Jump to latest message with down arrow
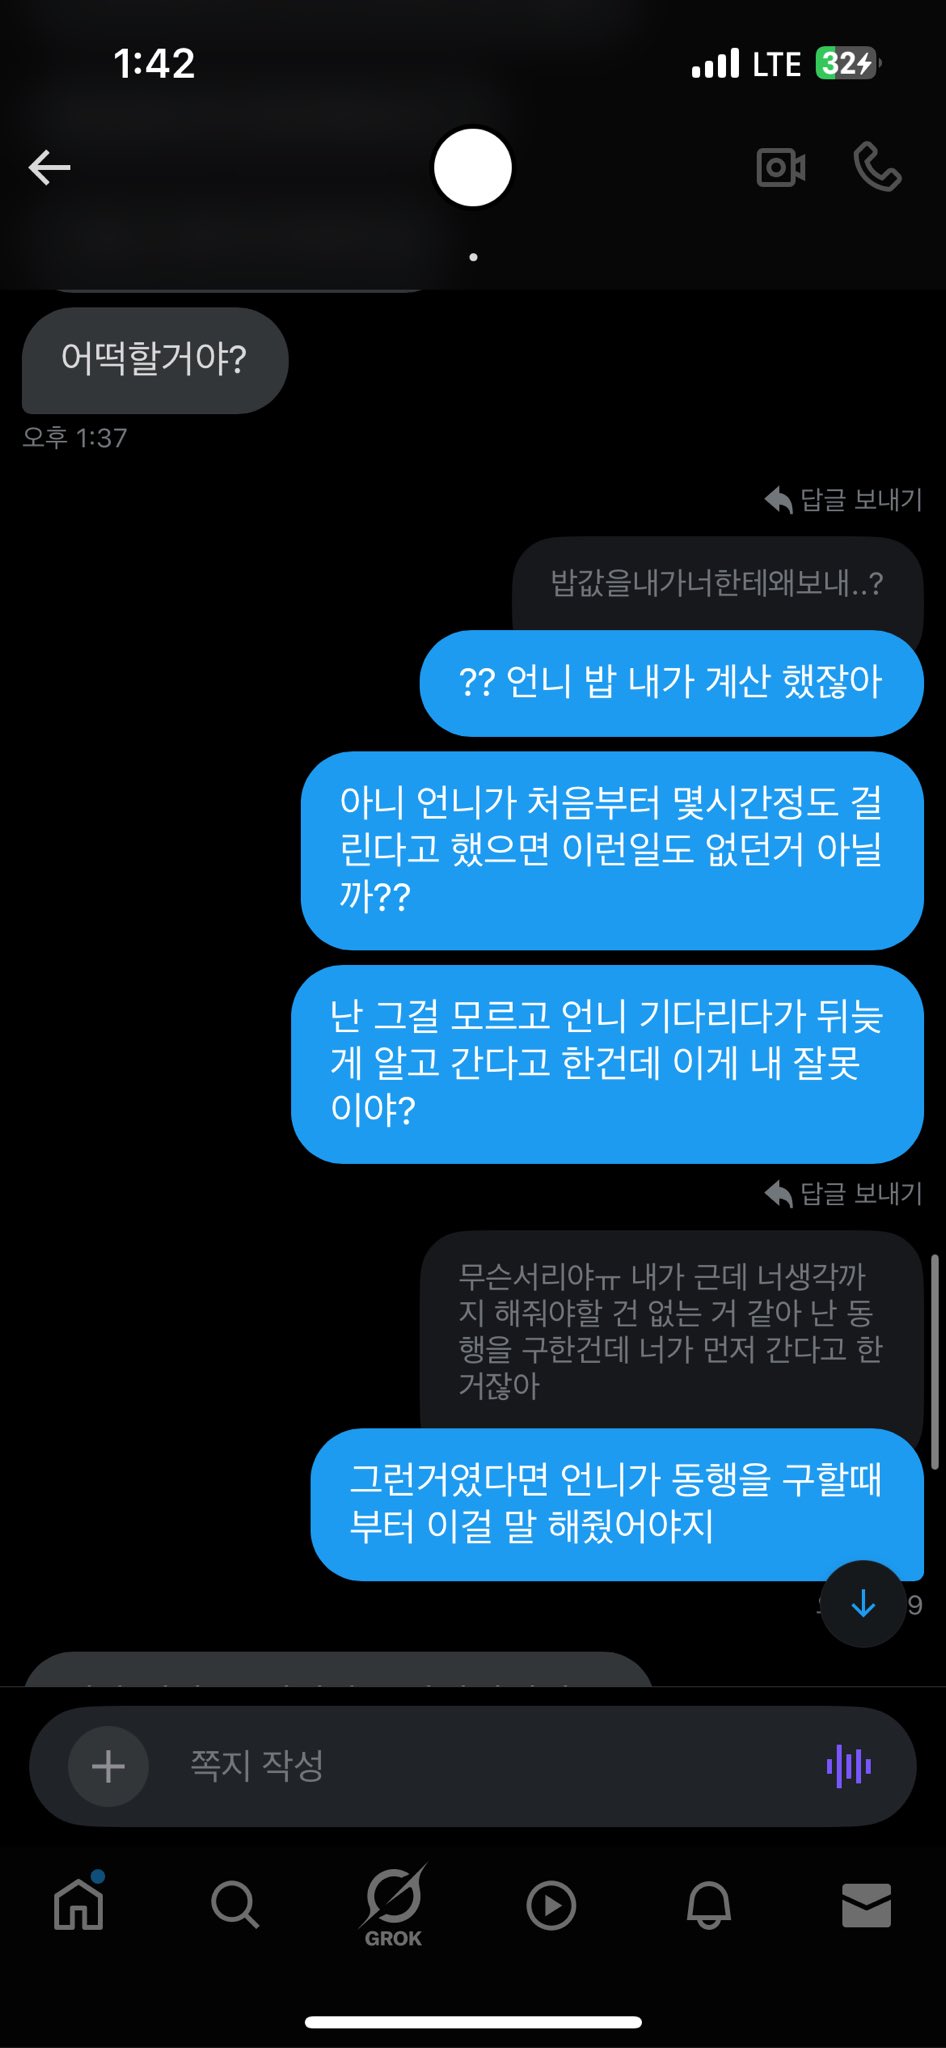Viewport: 946px width, 2048px height. [x=863, y=1604]
